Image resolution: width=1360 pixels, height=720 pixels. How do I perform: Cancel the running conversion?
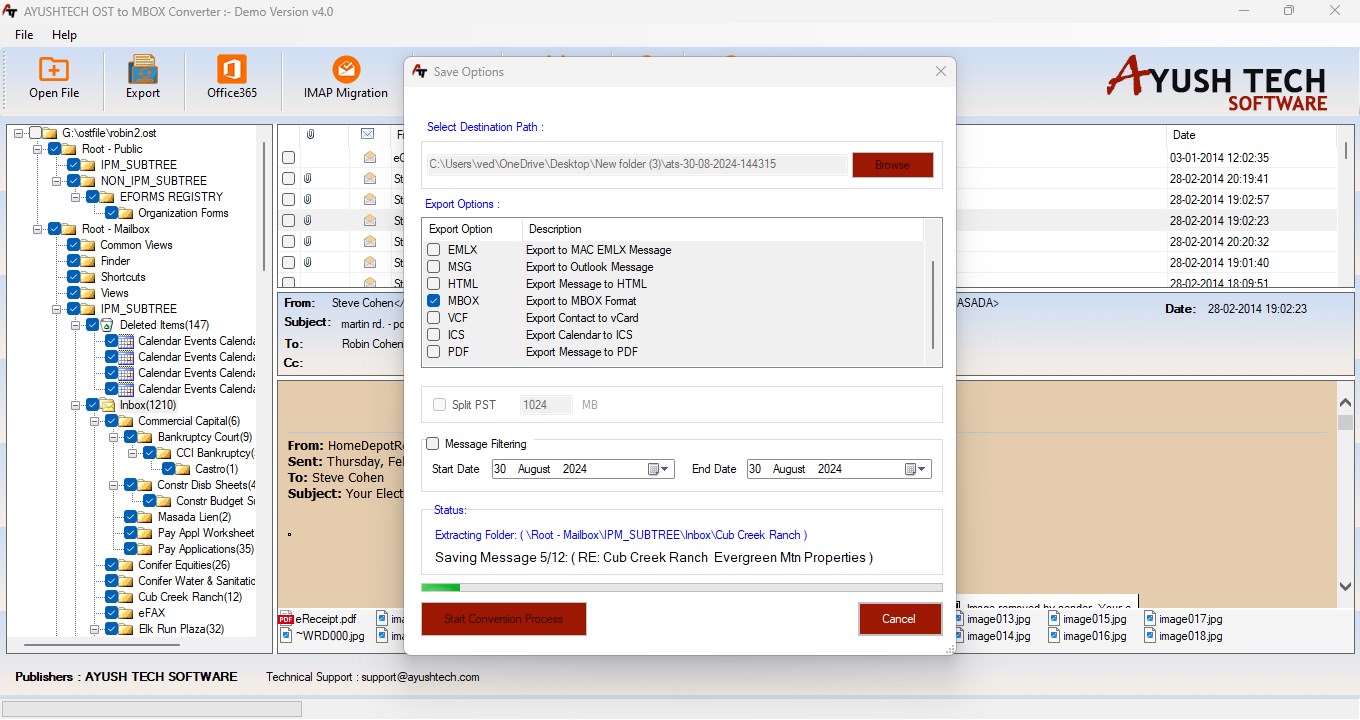pyautogui.click(x=899, y=619)
